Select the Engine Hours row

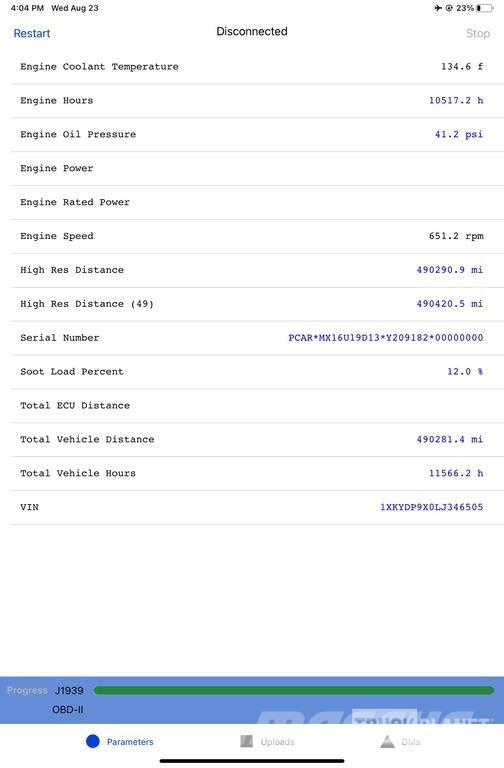257,100
